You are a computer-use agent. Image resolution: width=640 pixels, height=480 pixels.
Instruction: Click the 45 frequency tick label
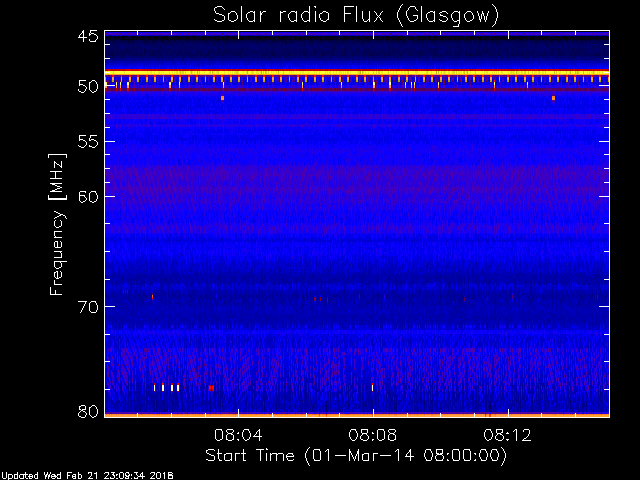click(88, 36)
